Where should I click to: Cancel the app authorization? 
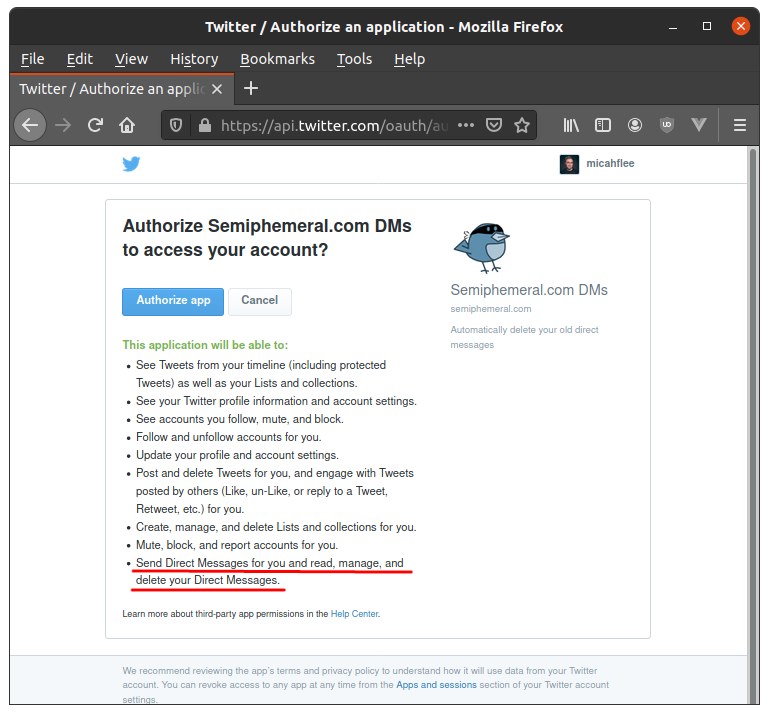259,301
